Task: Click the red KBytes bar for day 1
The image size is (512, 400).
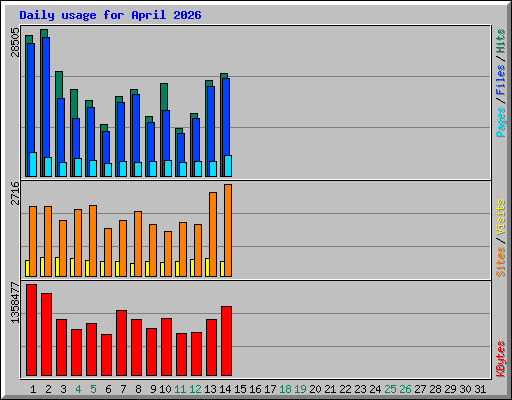Action: click(x=31, y=330)
